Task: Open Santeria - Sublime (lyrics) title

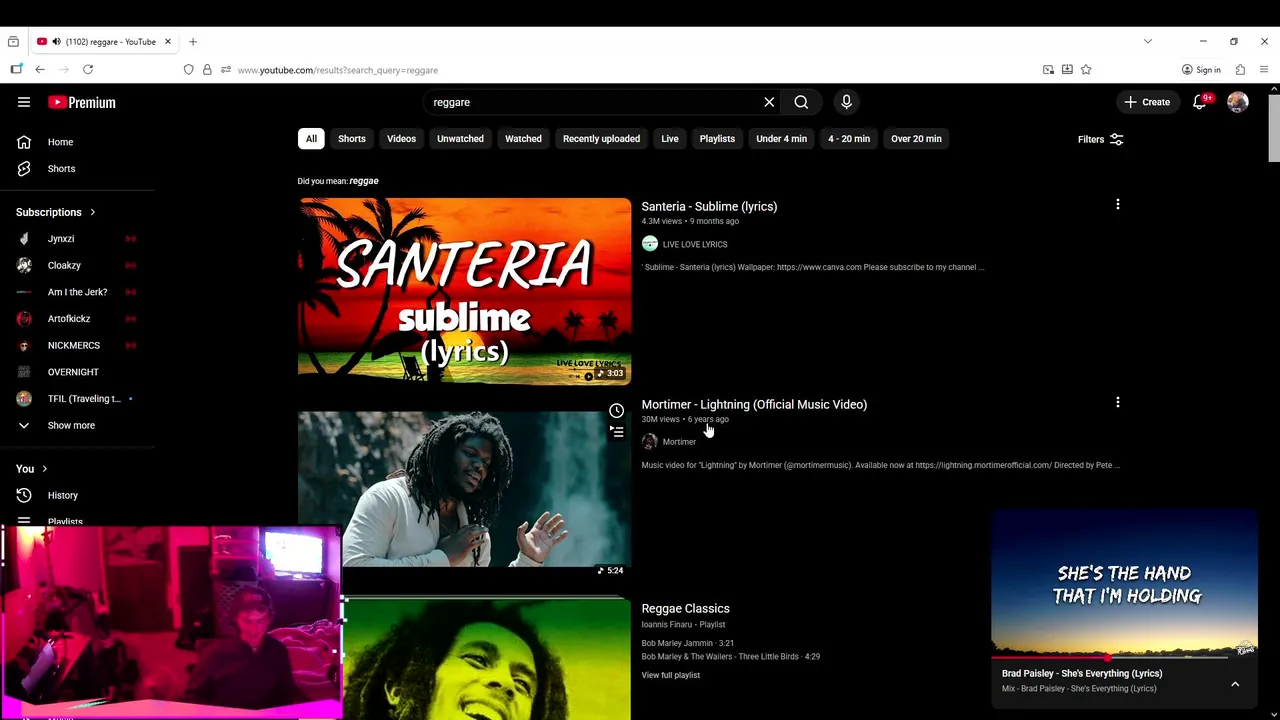Action: pyautogui.click(x=709, y=207)
